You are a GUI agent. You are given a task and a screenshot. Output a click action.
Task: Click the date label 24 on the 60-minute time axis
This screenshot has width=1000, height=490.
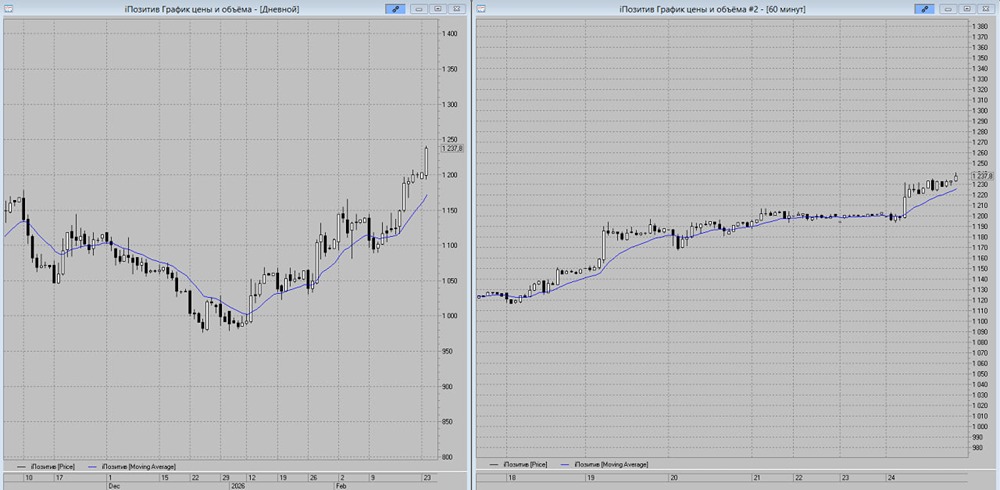point(890,477)
